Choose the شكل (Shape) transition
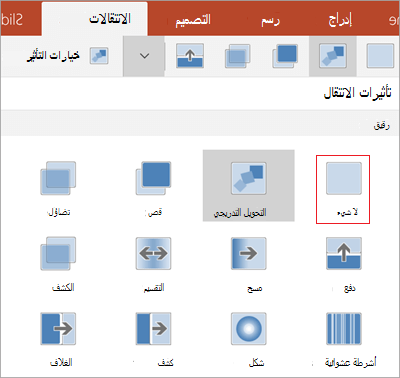400x378 pixels. (249, 340)
